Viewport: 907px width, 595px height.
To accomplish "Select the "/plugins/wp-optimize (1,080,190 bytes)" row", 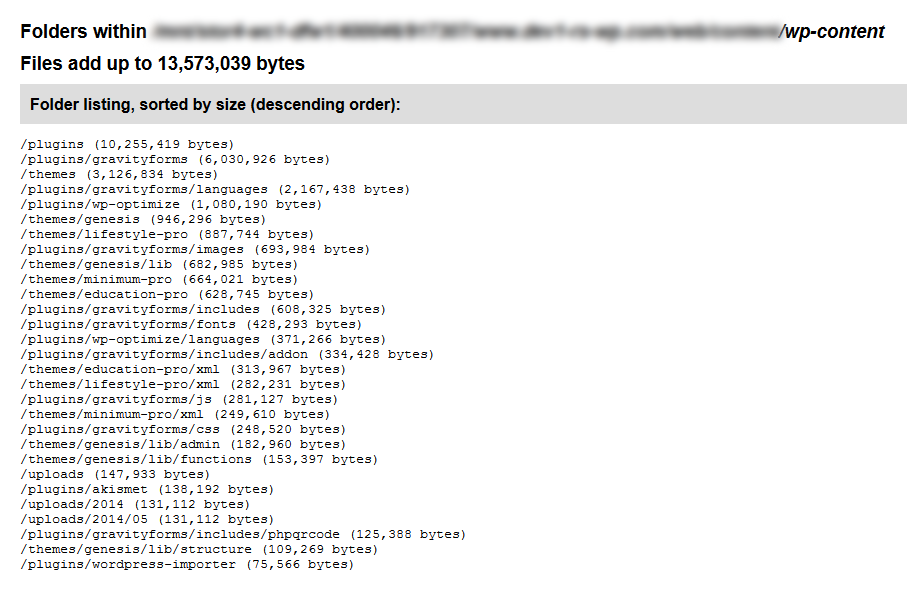I will click(x=171, y=204).
